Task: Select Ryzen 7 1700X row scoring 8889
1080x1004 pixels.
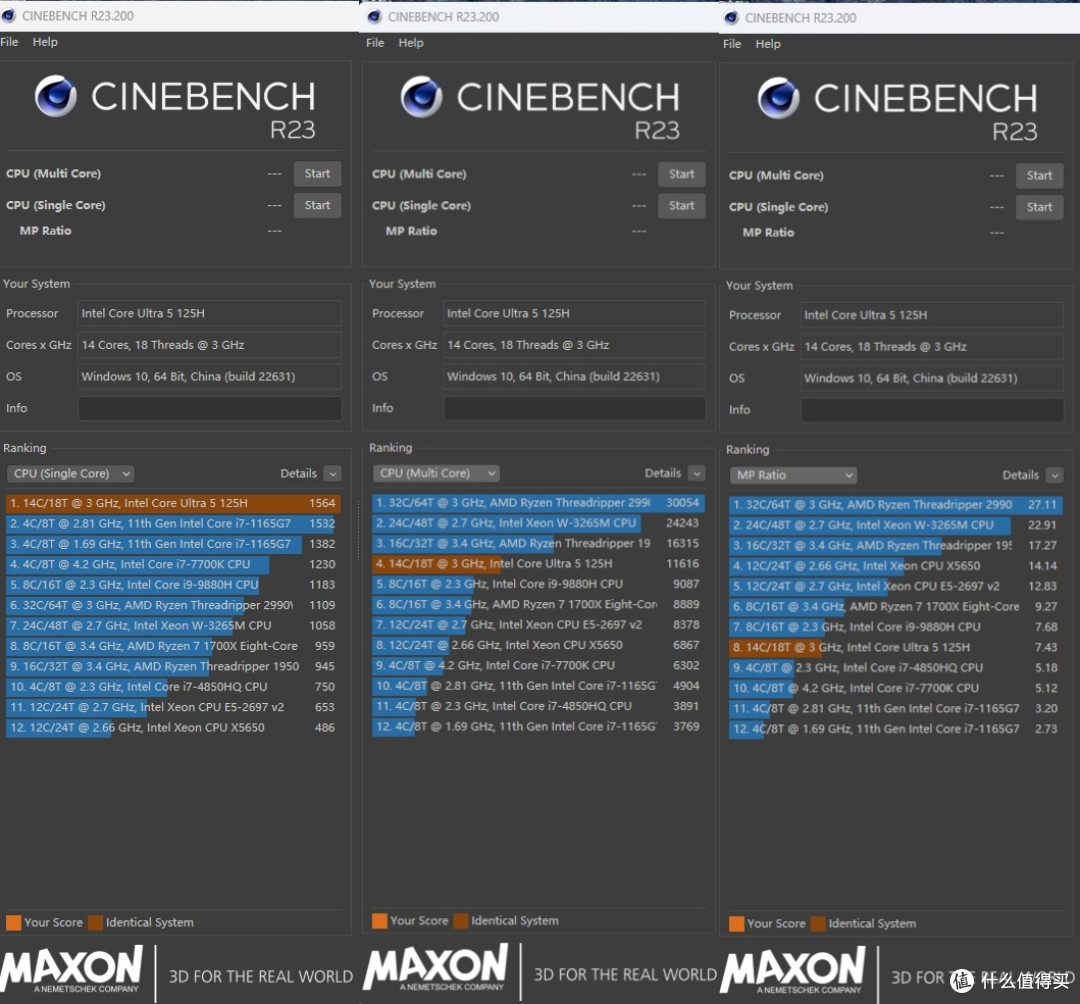Action: (539, 605)
